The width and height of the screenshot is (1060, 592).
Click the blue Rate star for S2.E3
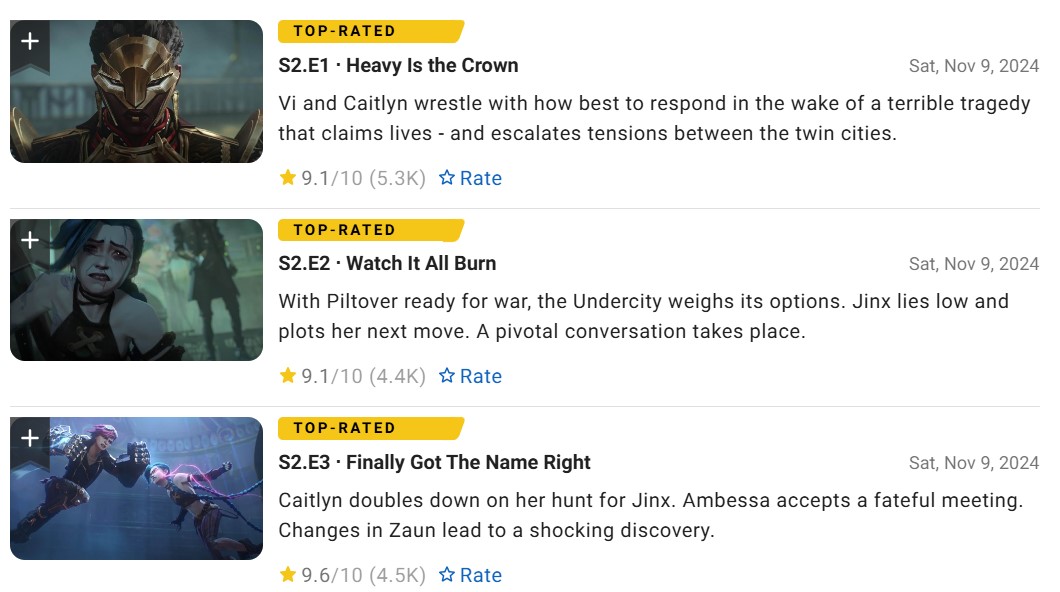click(x=447, y=574)
